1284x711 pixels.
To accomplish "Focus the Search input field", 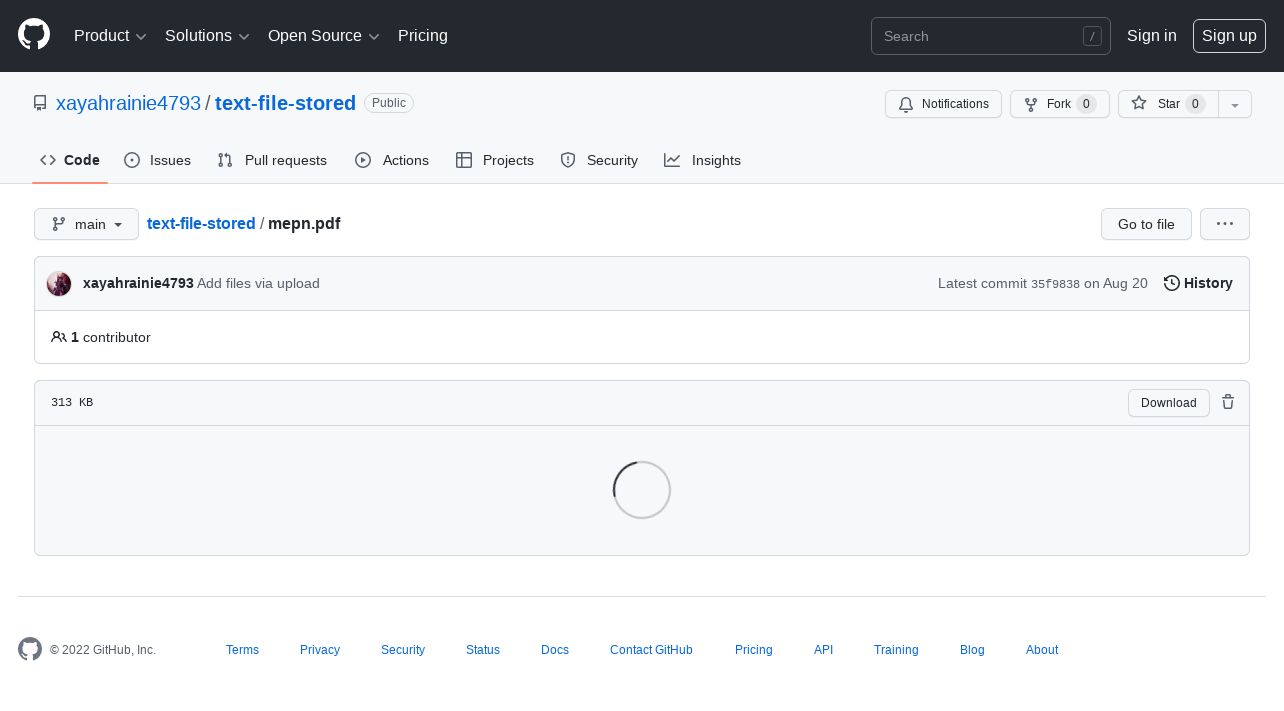I will pos(991,36).
